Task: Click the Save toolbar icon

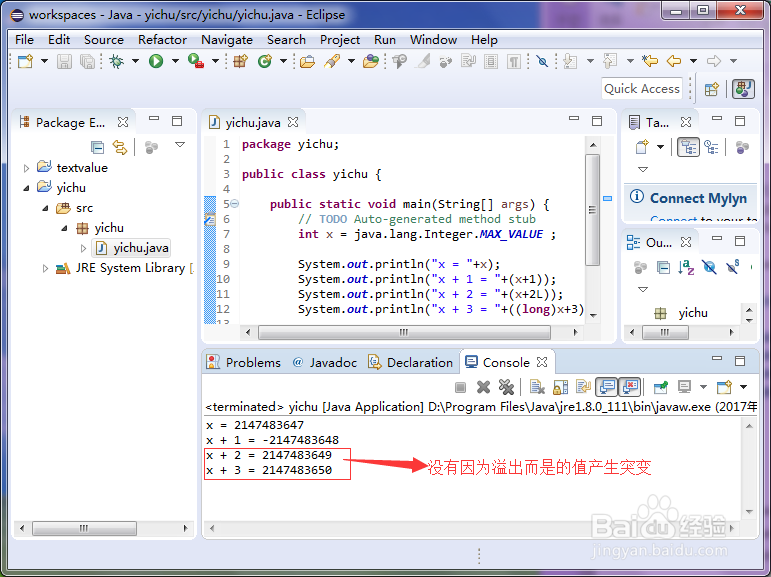Action: coord(64,61)
